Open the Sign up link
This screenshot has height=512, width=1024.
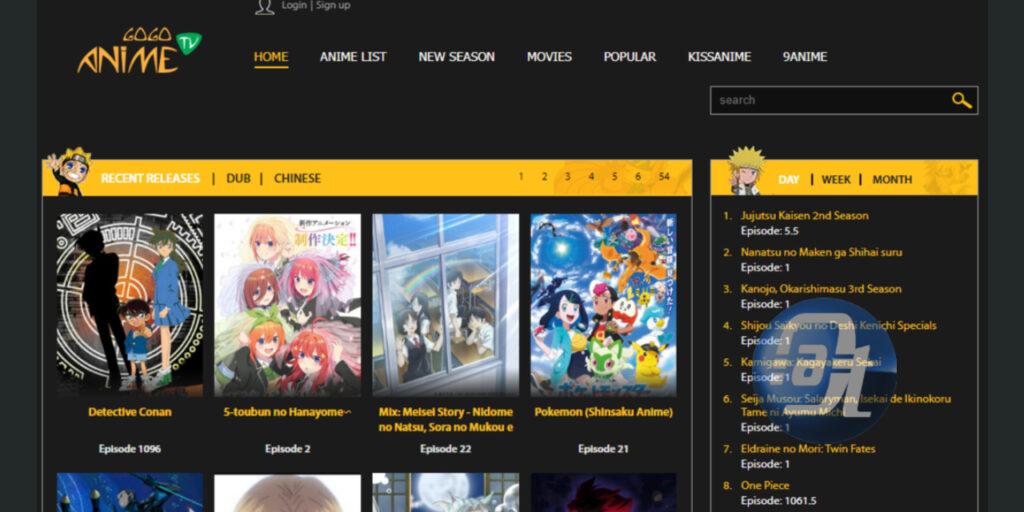(333, 5)
